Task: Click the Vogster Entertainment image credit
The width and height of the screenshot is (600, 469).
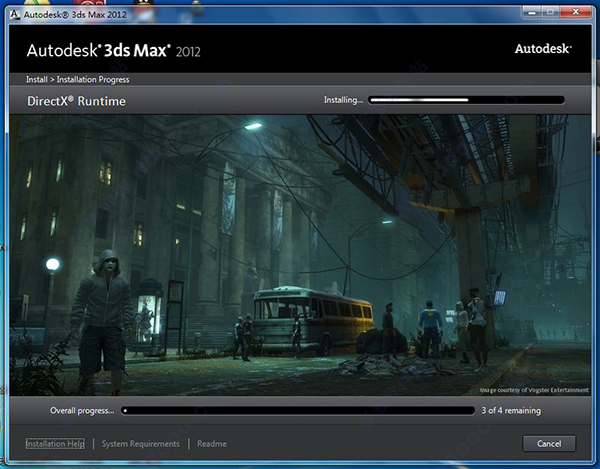Action: point(534,390)
